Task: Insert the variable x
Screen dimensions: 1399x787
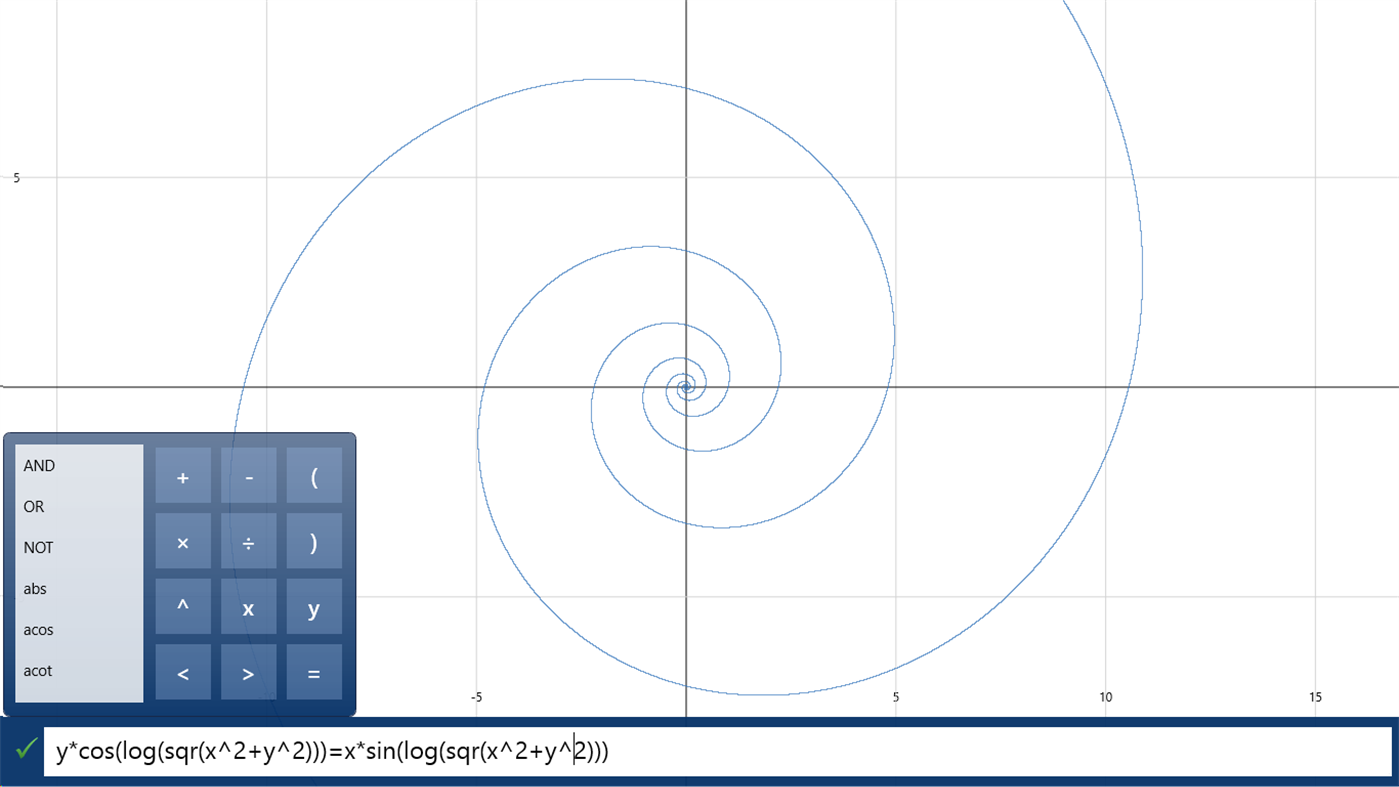Action: click(248, 606)
